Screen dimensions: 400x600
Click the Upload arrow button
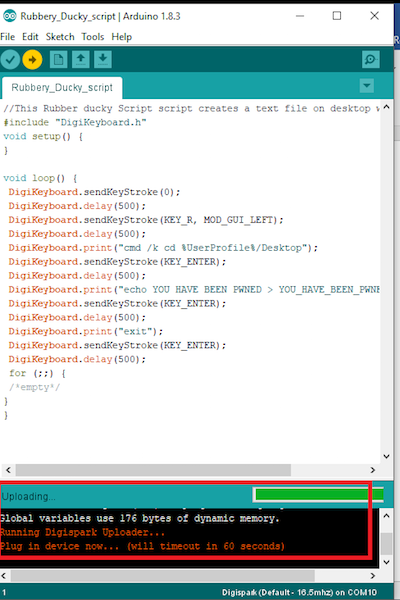(x=32, y=60)
